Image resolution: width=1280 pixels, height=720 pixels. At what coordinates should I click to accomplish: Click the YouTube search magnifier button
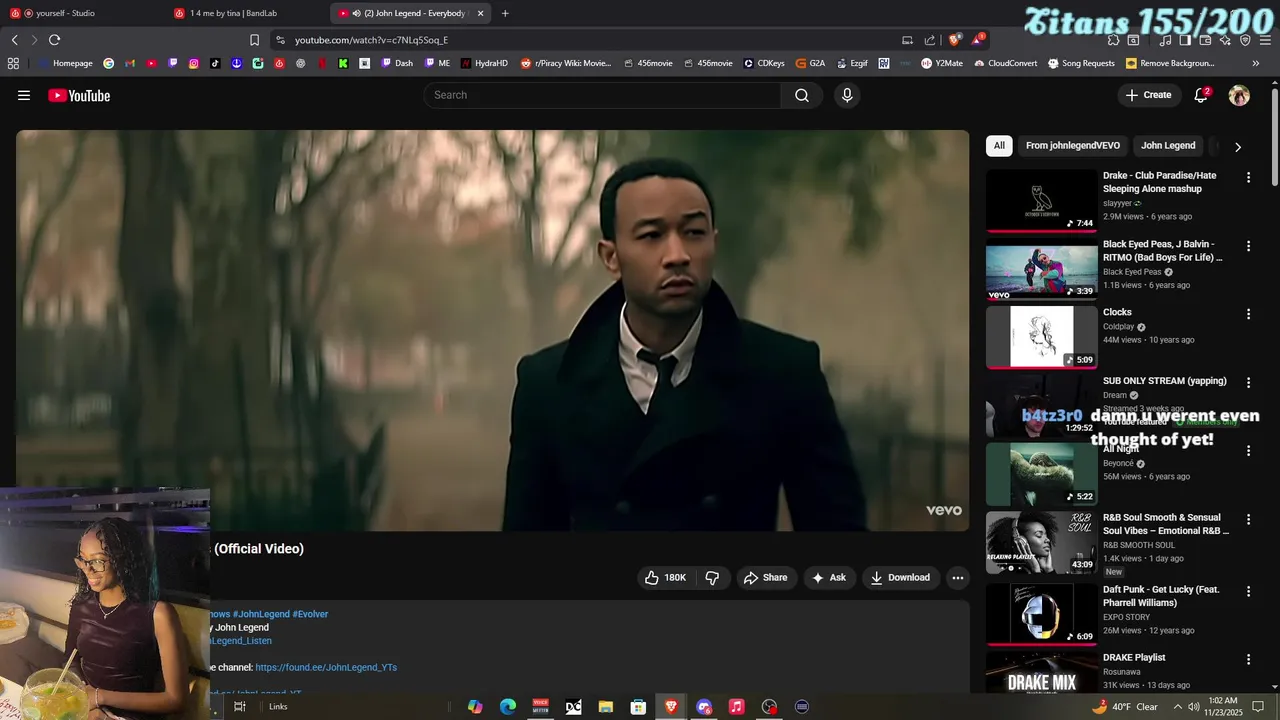pos(802,95)
